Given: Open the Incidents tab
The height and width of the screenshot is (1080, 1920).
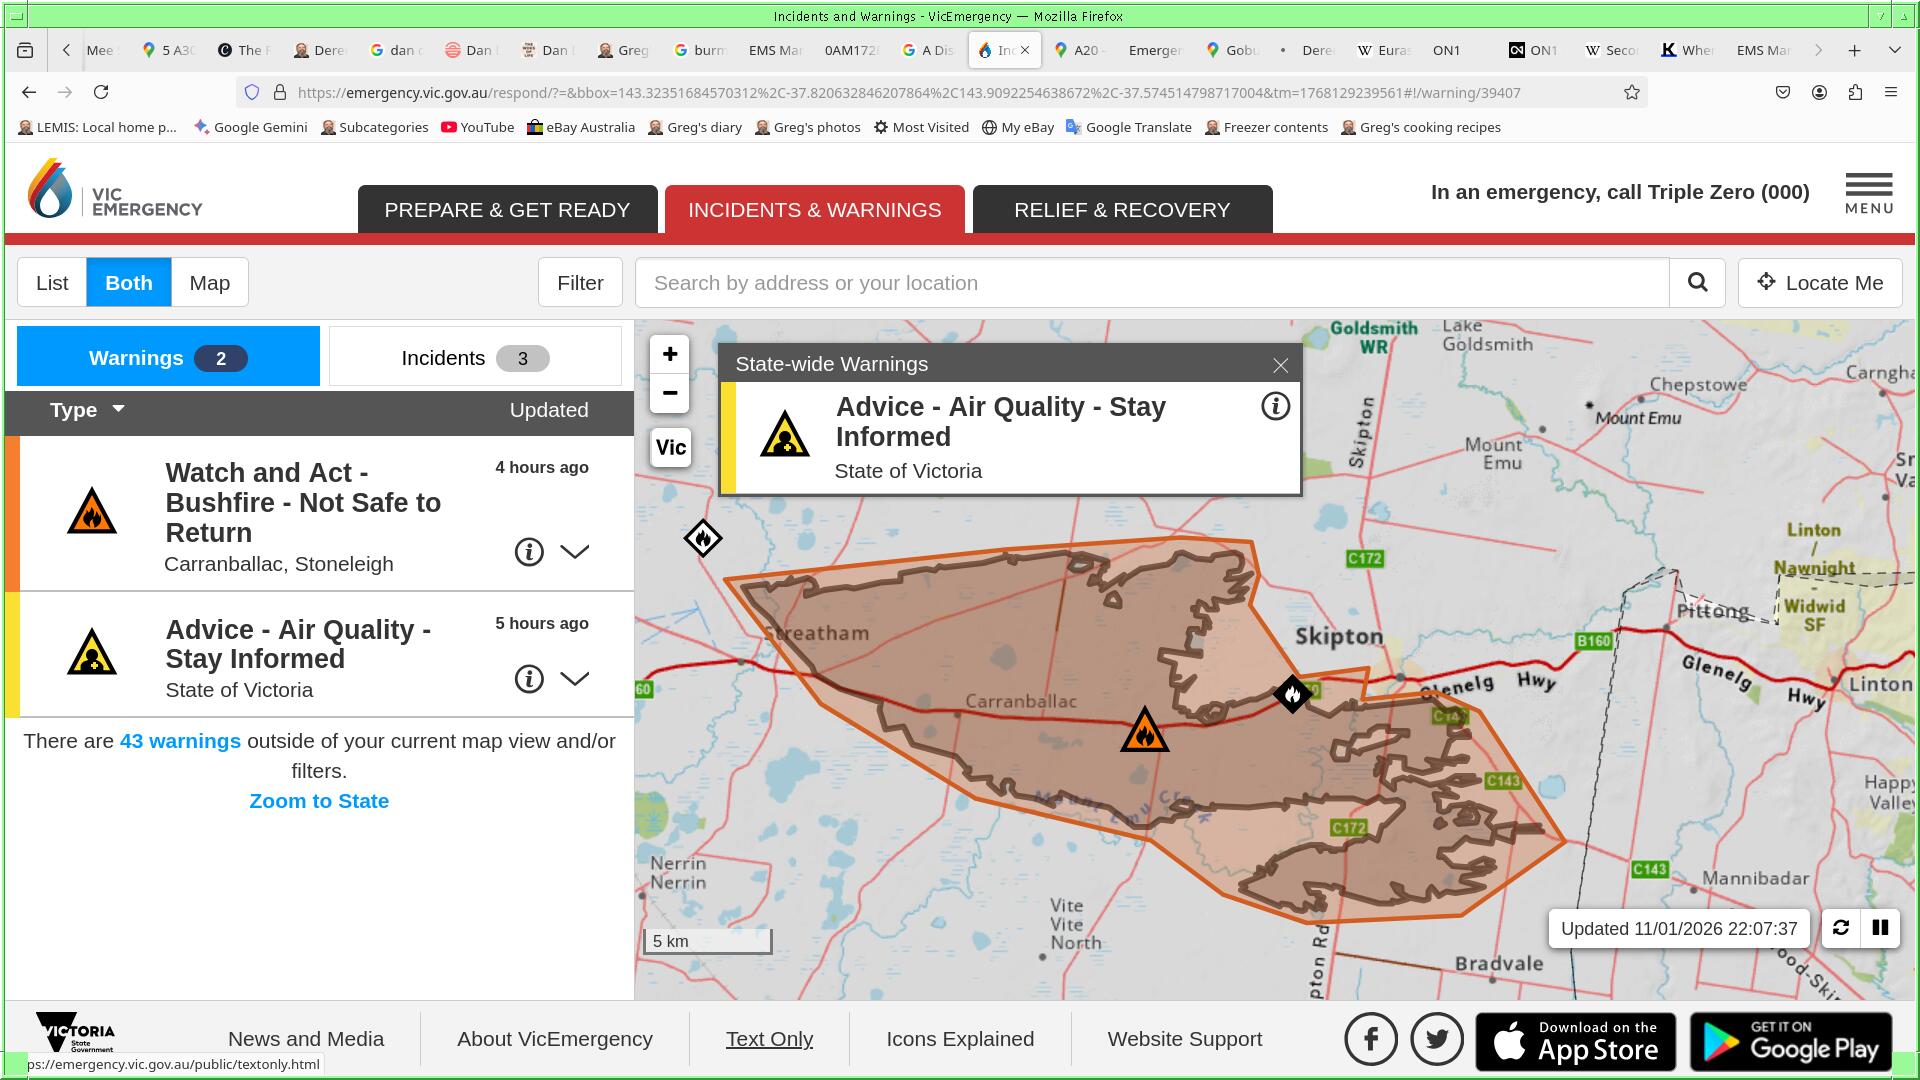Looking at the screenshot, I should click(x=475, y=358).
